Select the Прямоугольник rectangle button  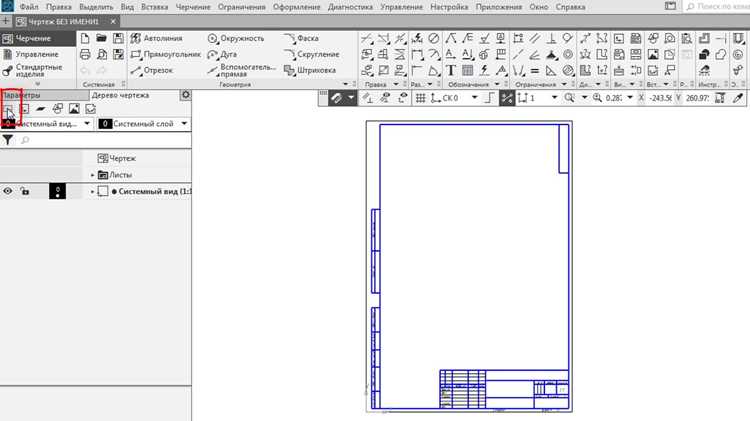point(166,54)
